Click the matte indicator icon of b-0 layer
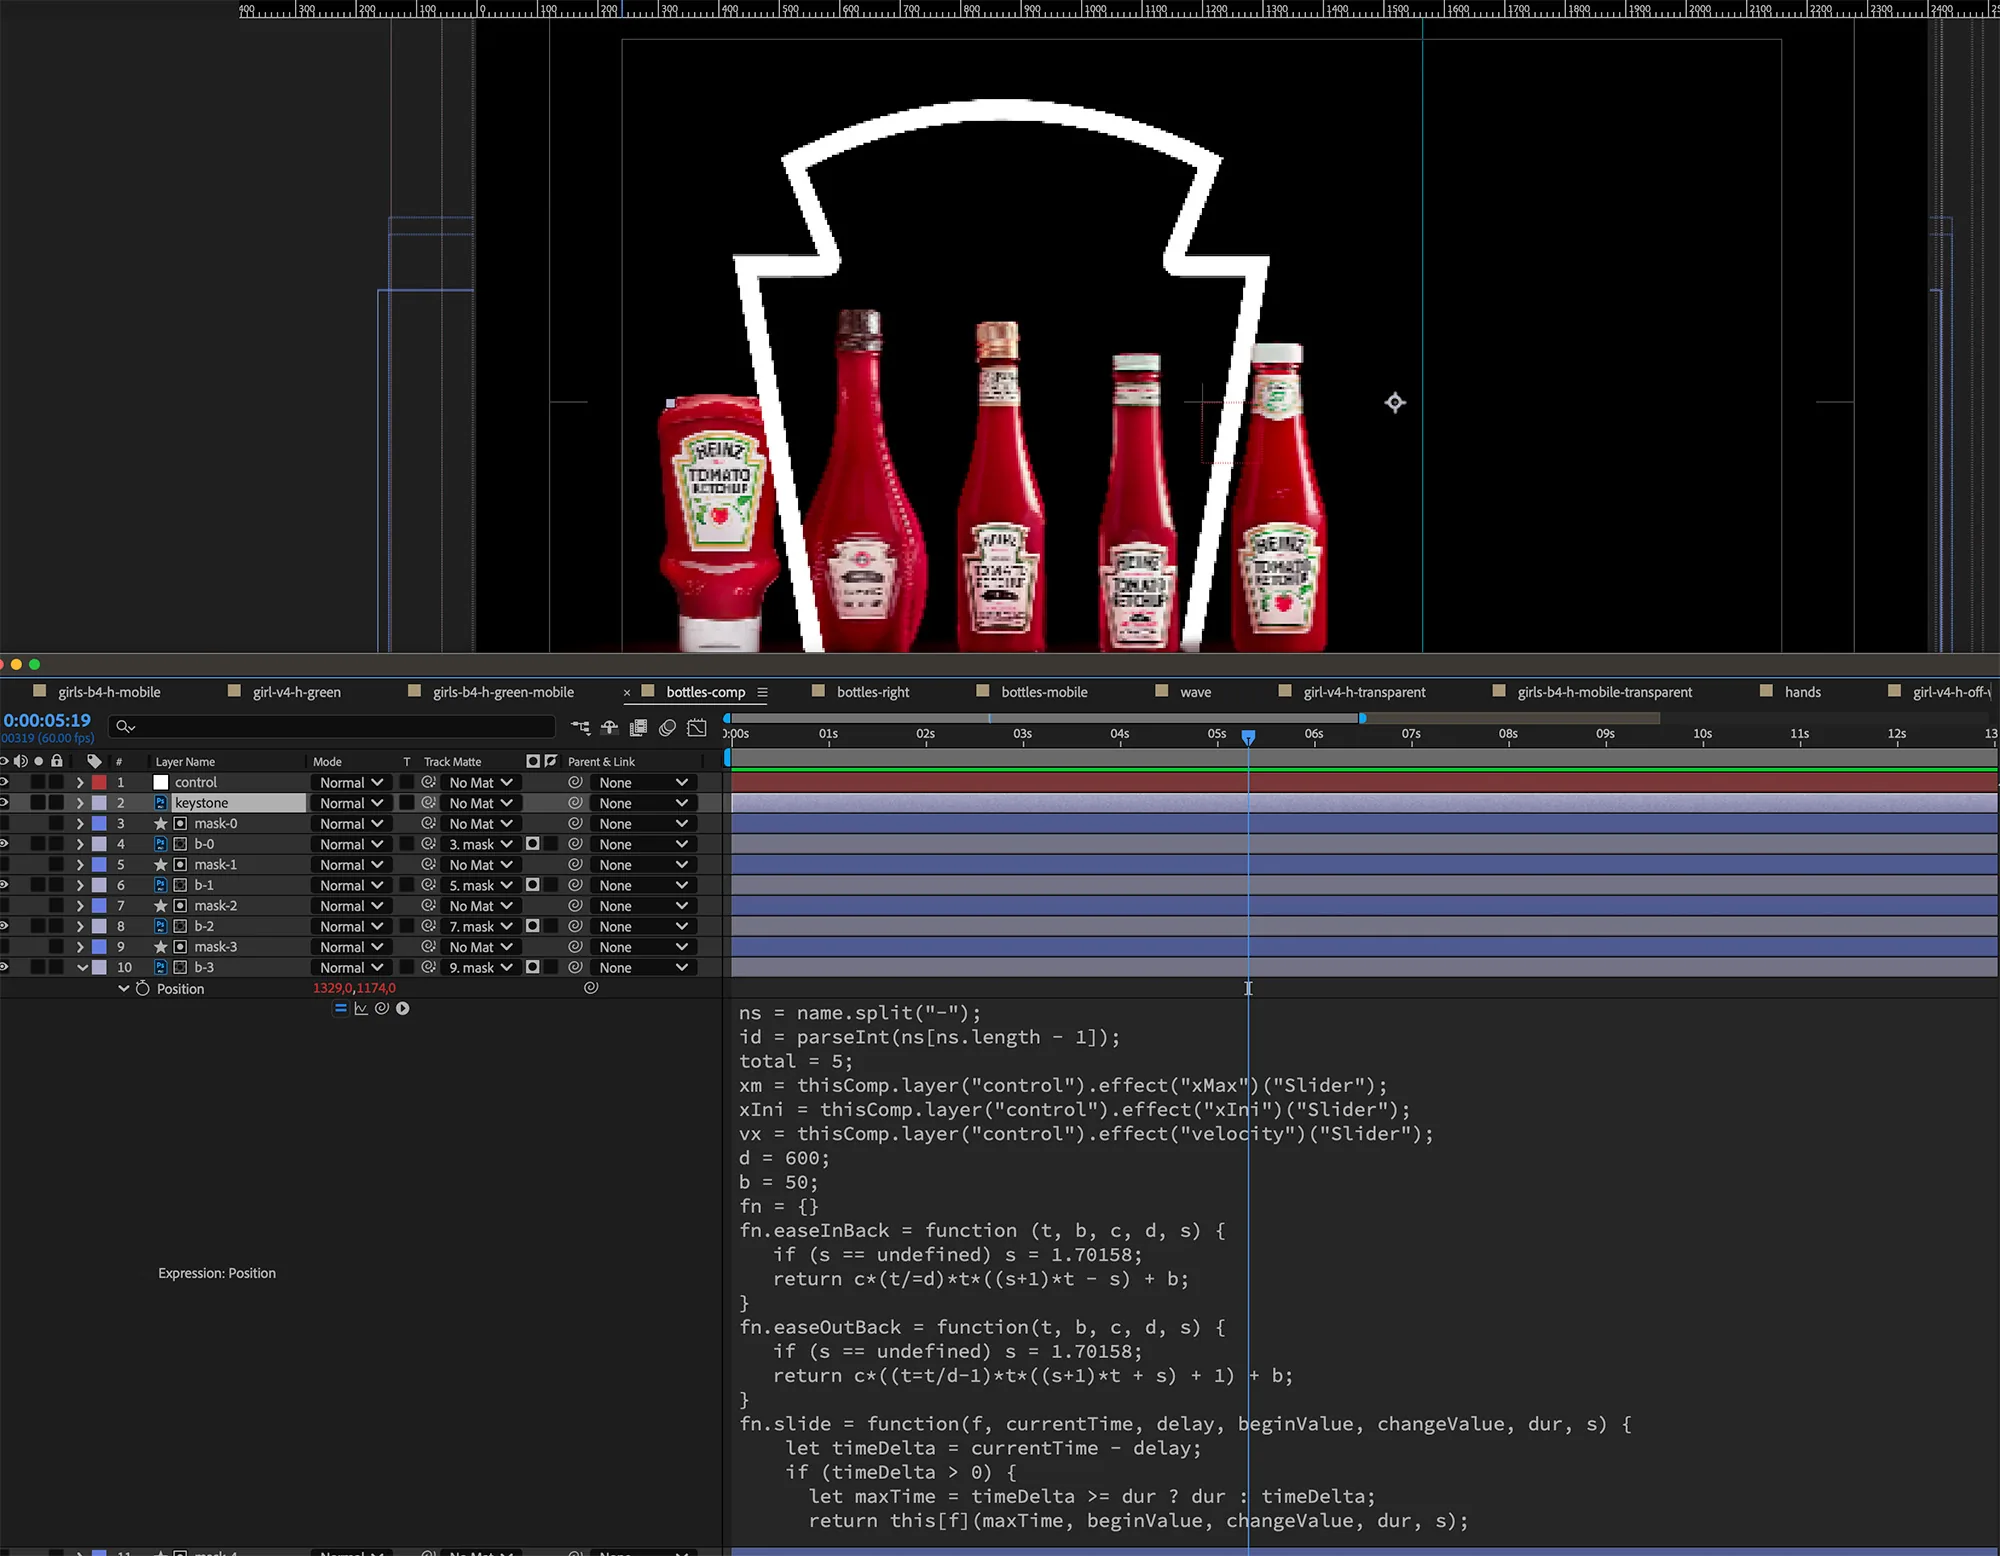 coord(180,844)
